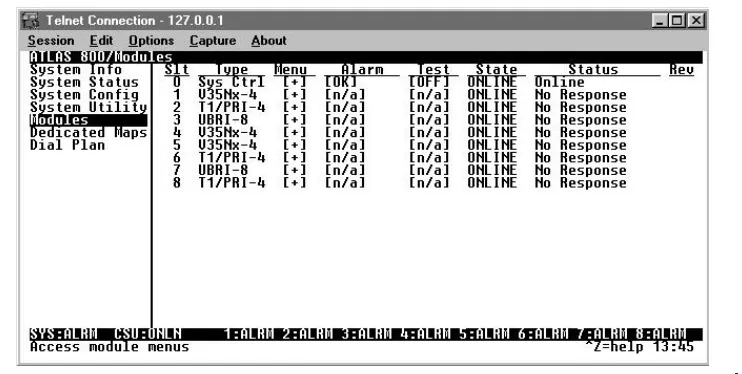Click the 13:45 clock readout
This screenshot has height=374, width=742.
click(673, 347)
